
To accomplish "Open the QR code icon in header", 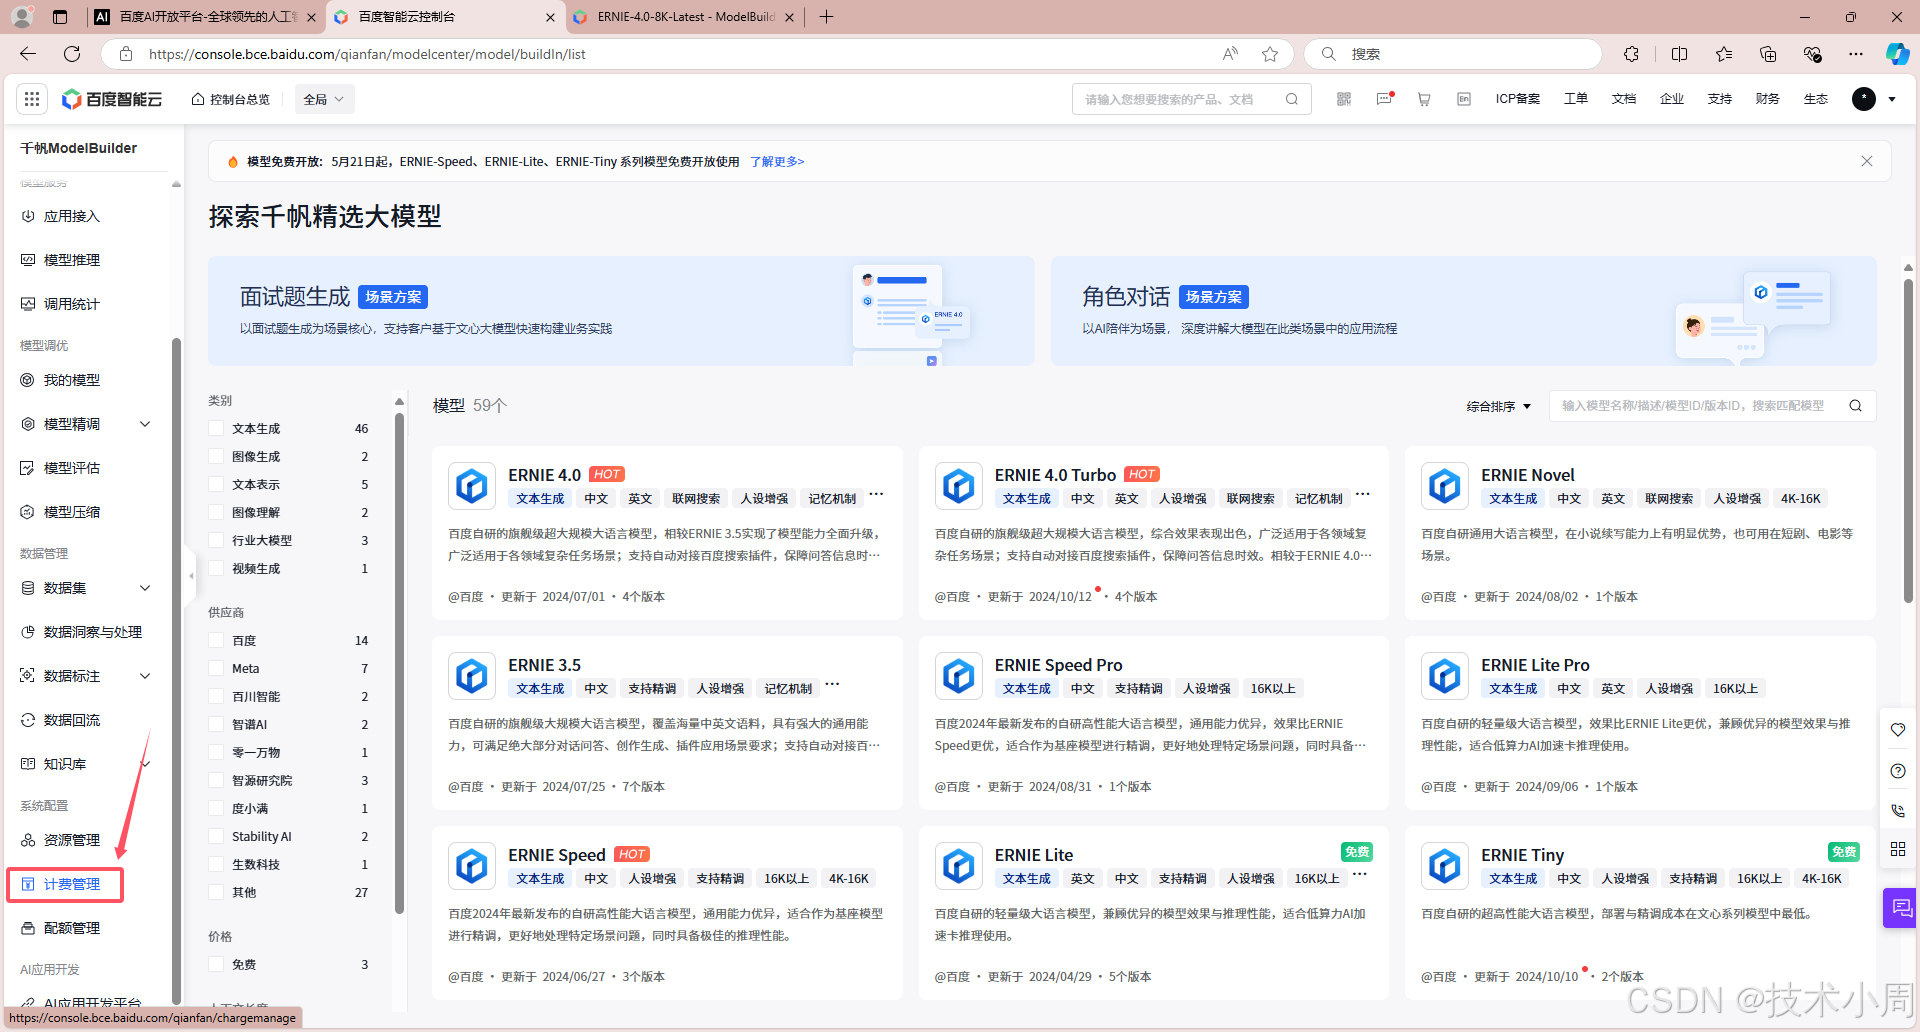I will coord(1344,99).
